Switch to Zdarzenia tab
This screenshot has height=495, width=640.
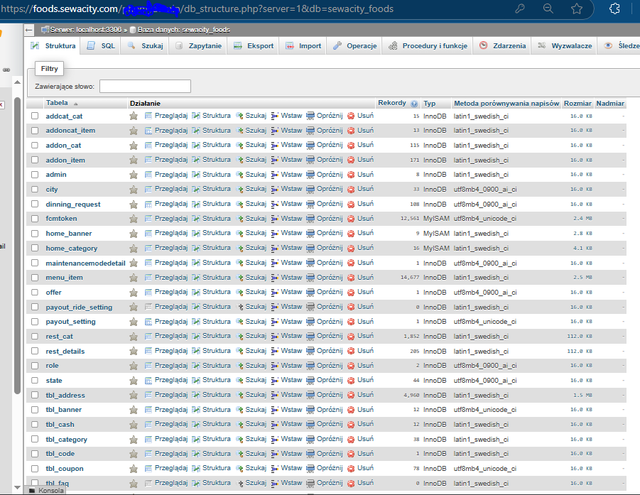tap(502, 46)
